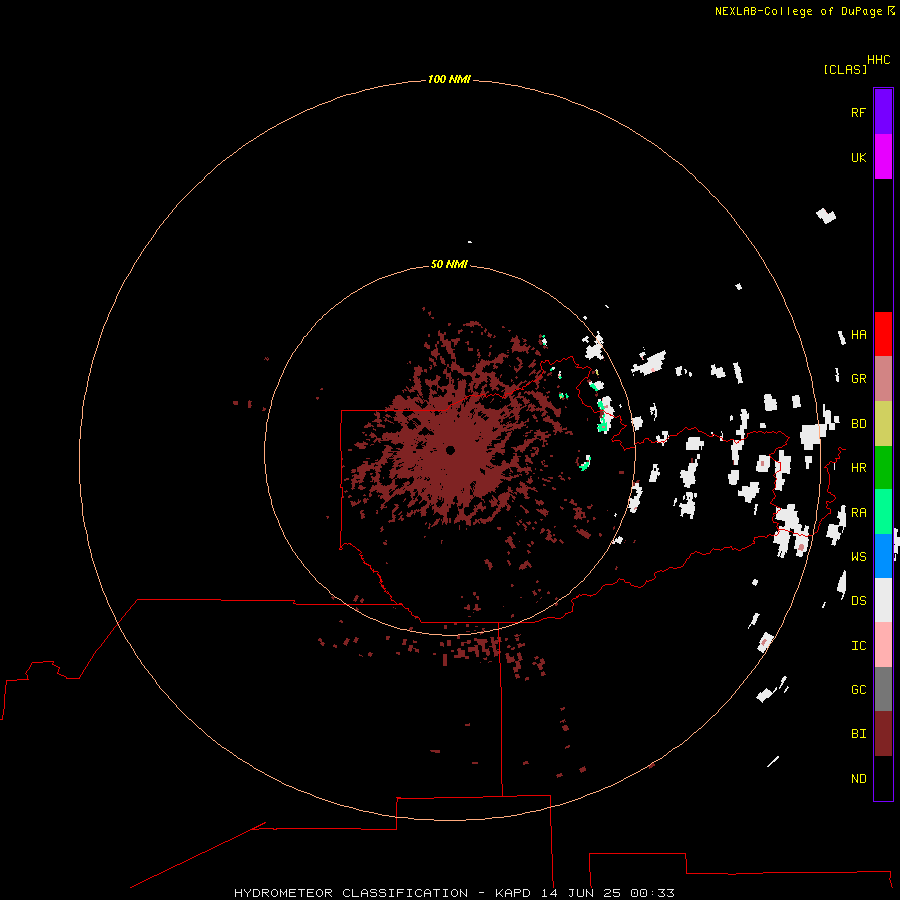The height and width of the screenshot is (900, 900).
Task: Click the UK legend label
Action: [x=858, y=157]
